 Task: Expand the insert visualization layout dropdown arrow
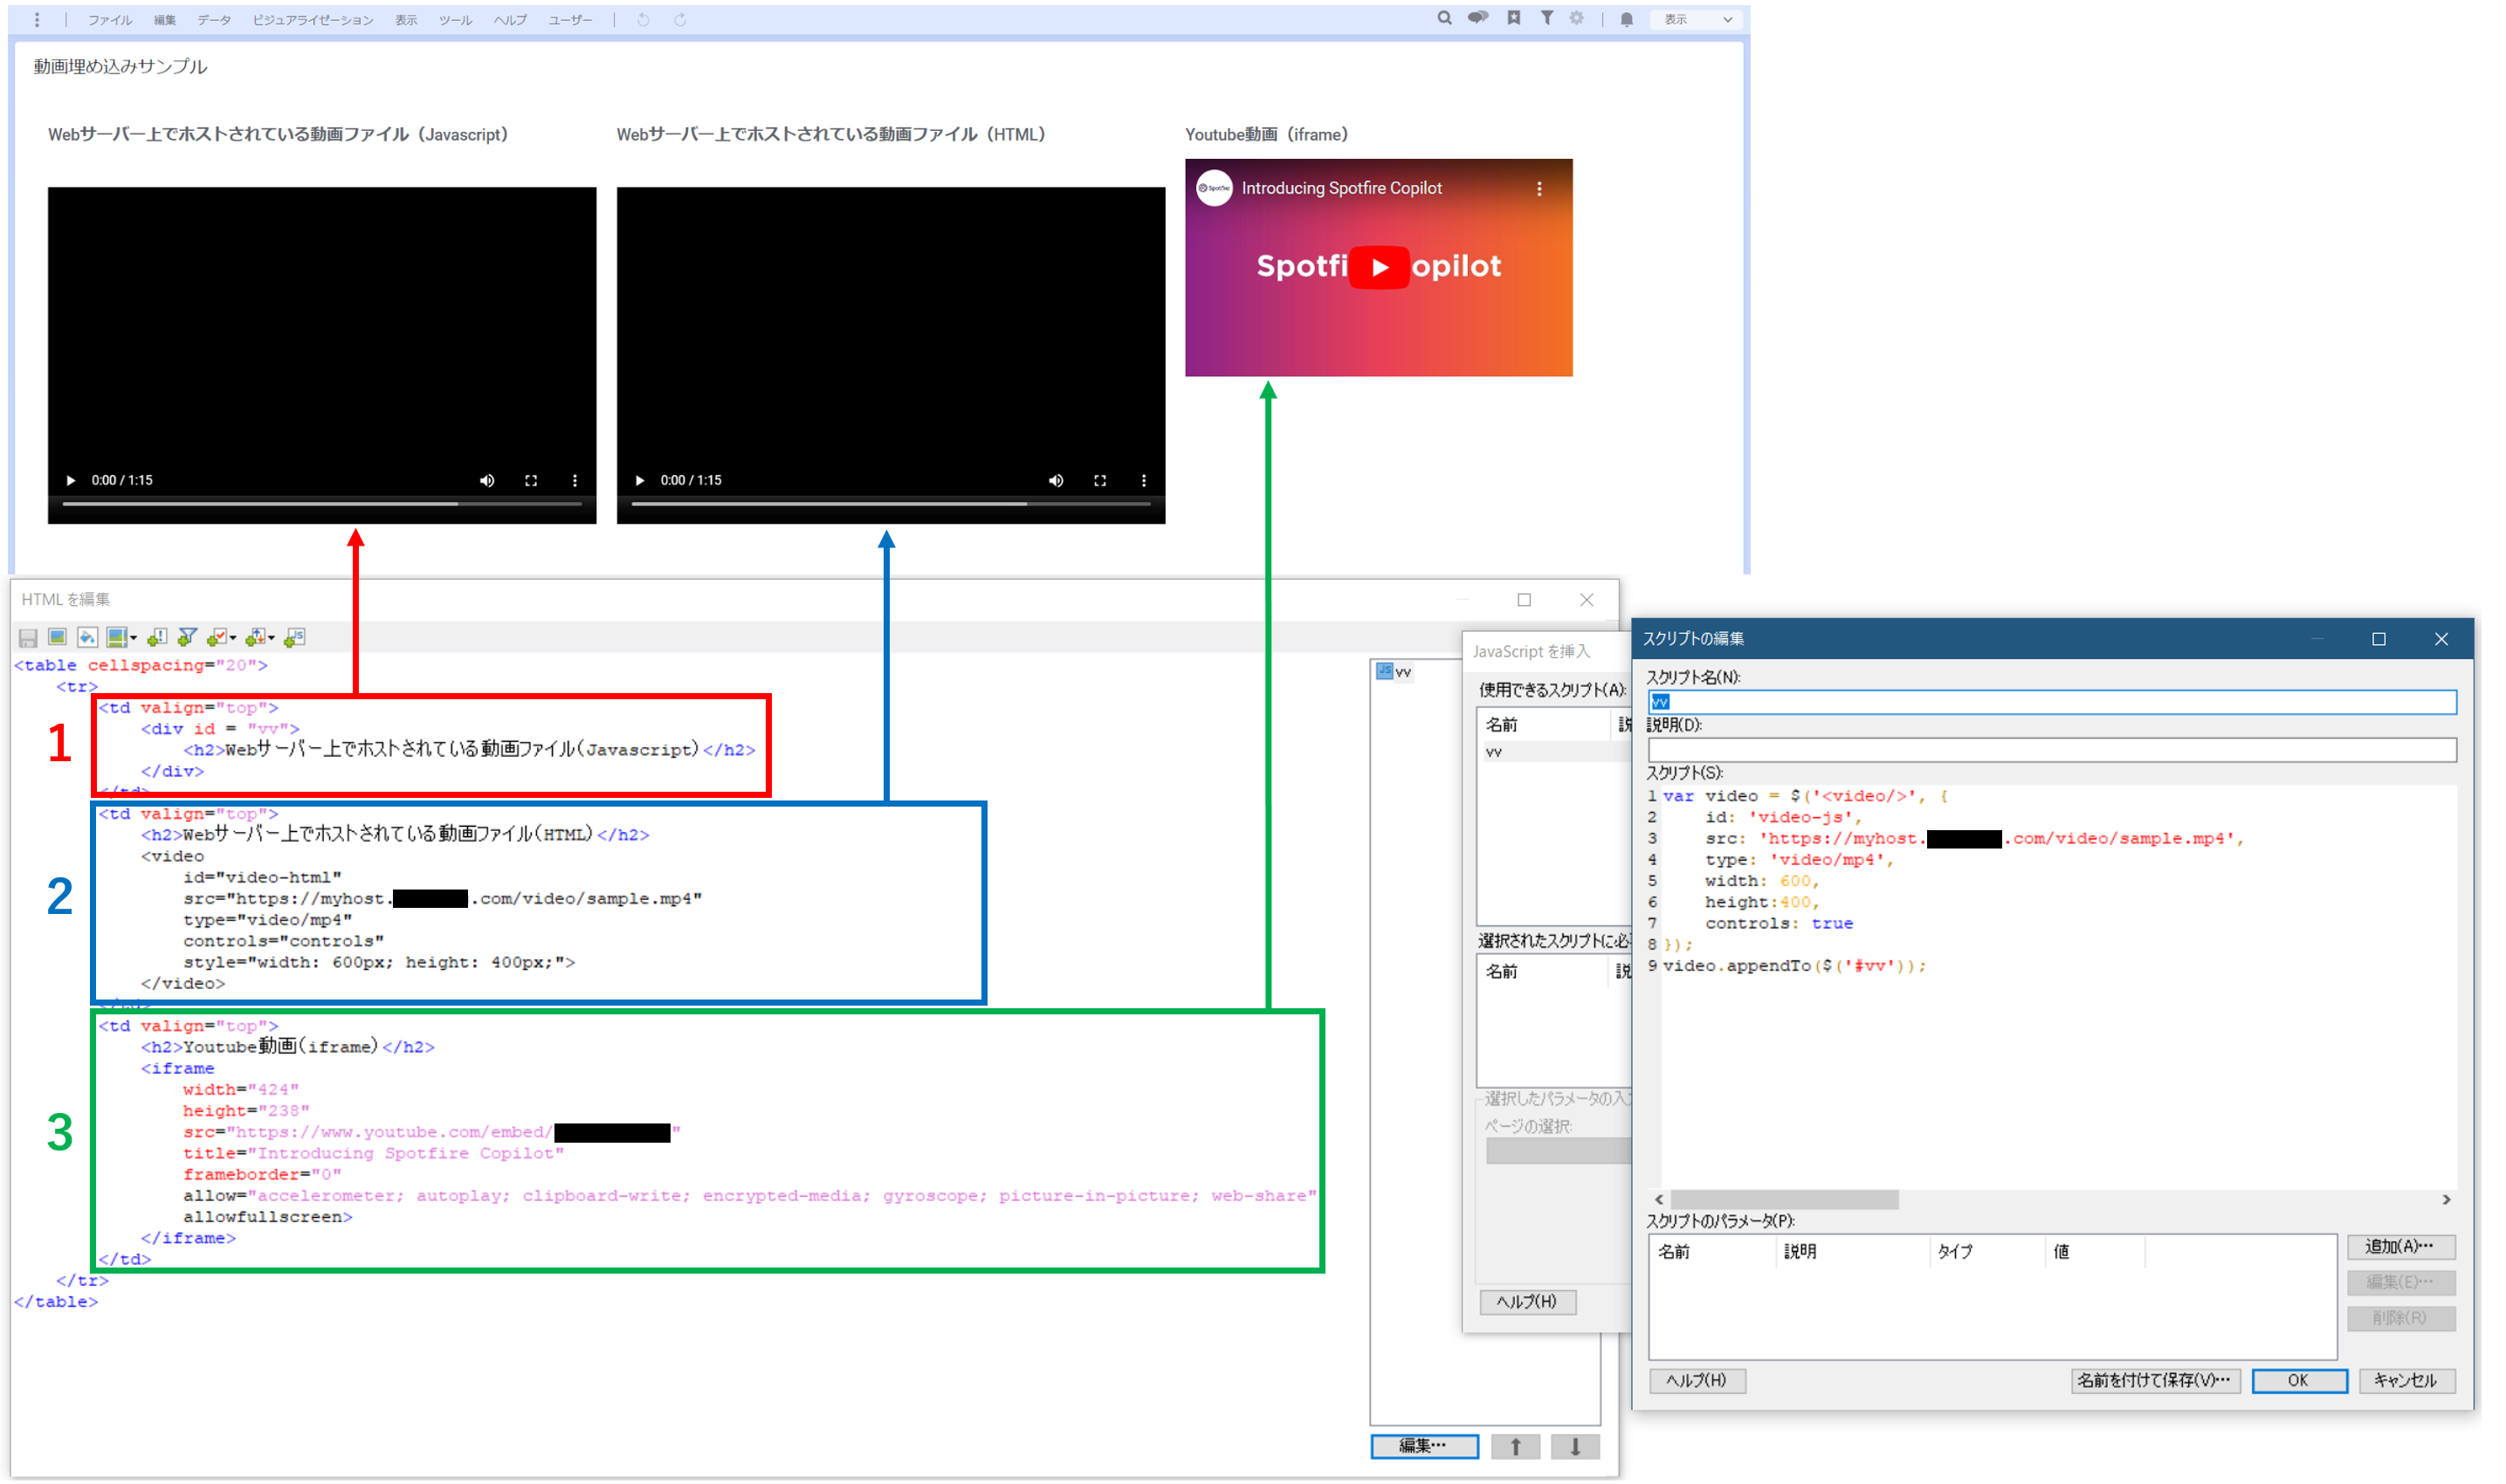tap(133, 638)
